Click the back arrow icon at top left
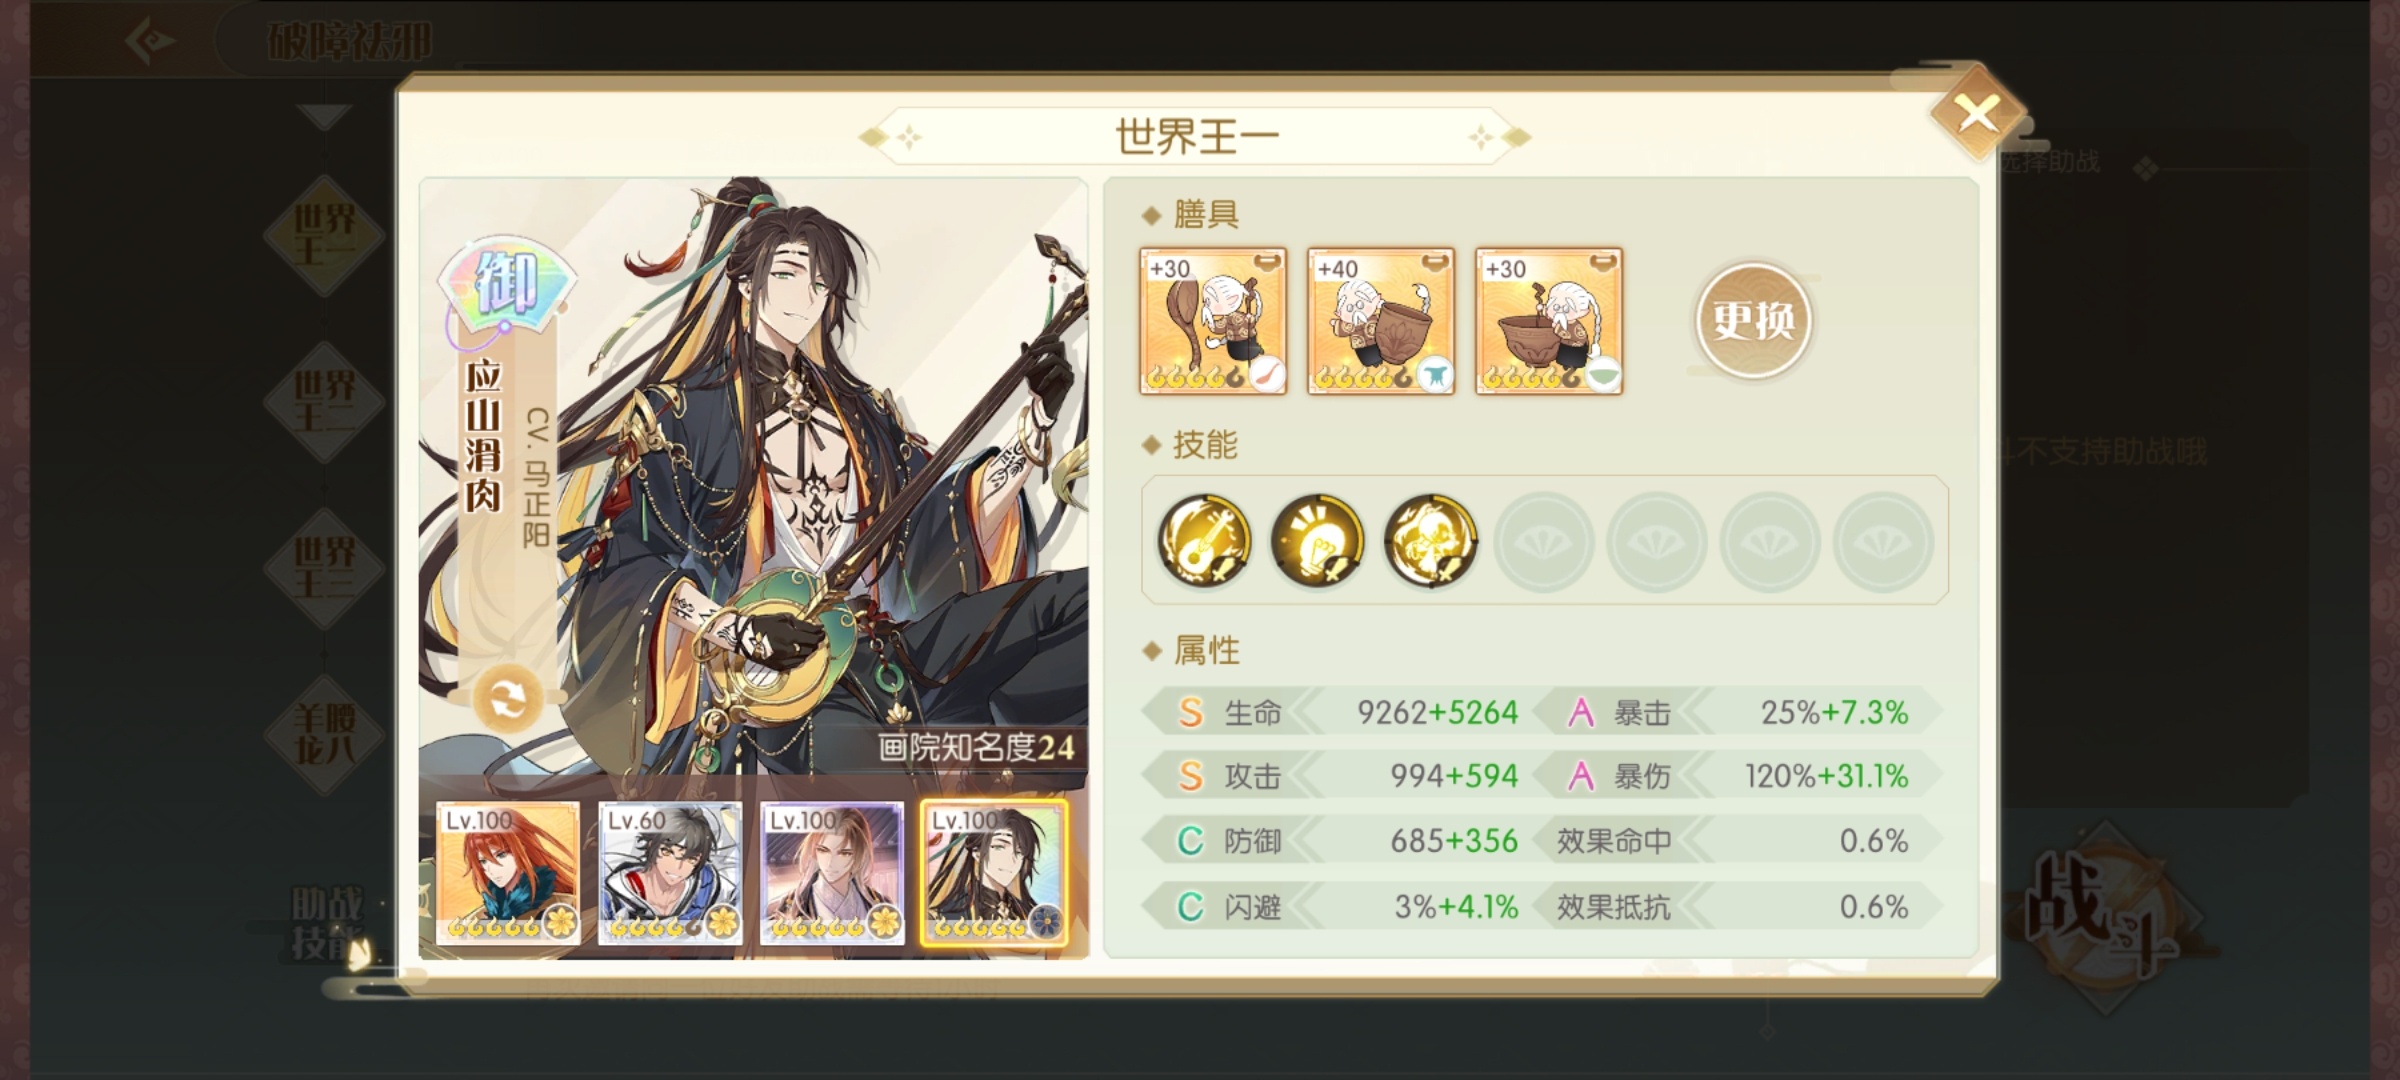This screenshot has height=1080, width=2400. tap(150, 41)
